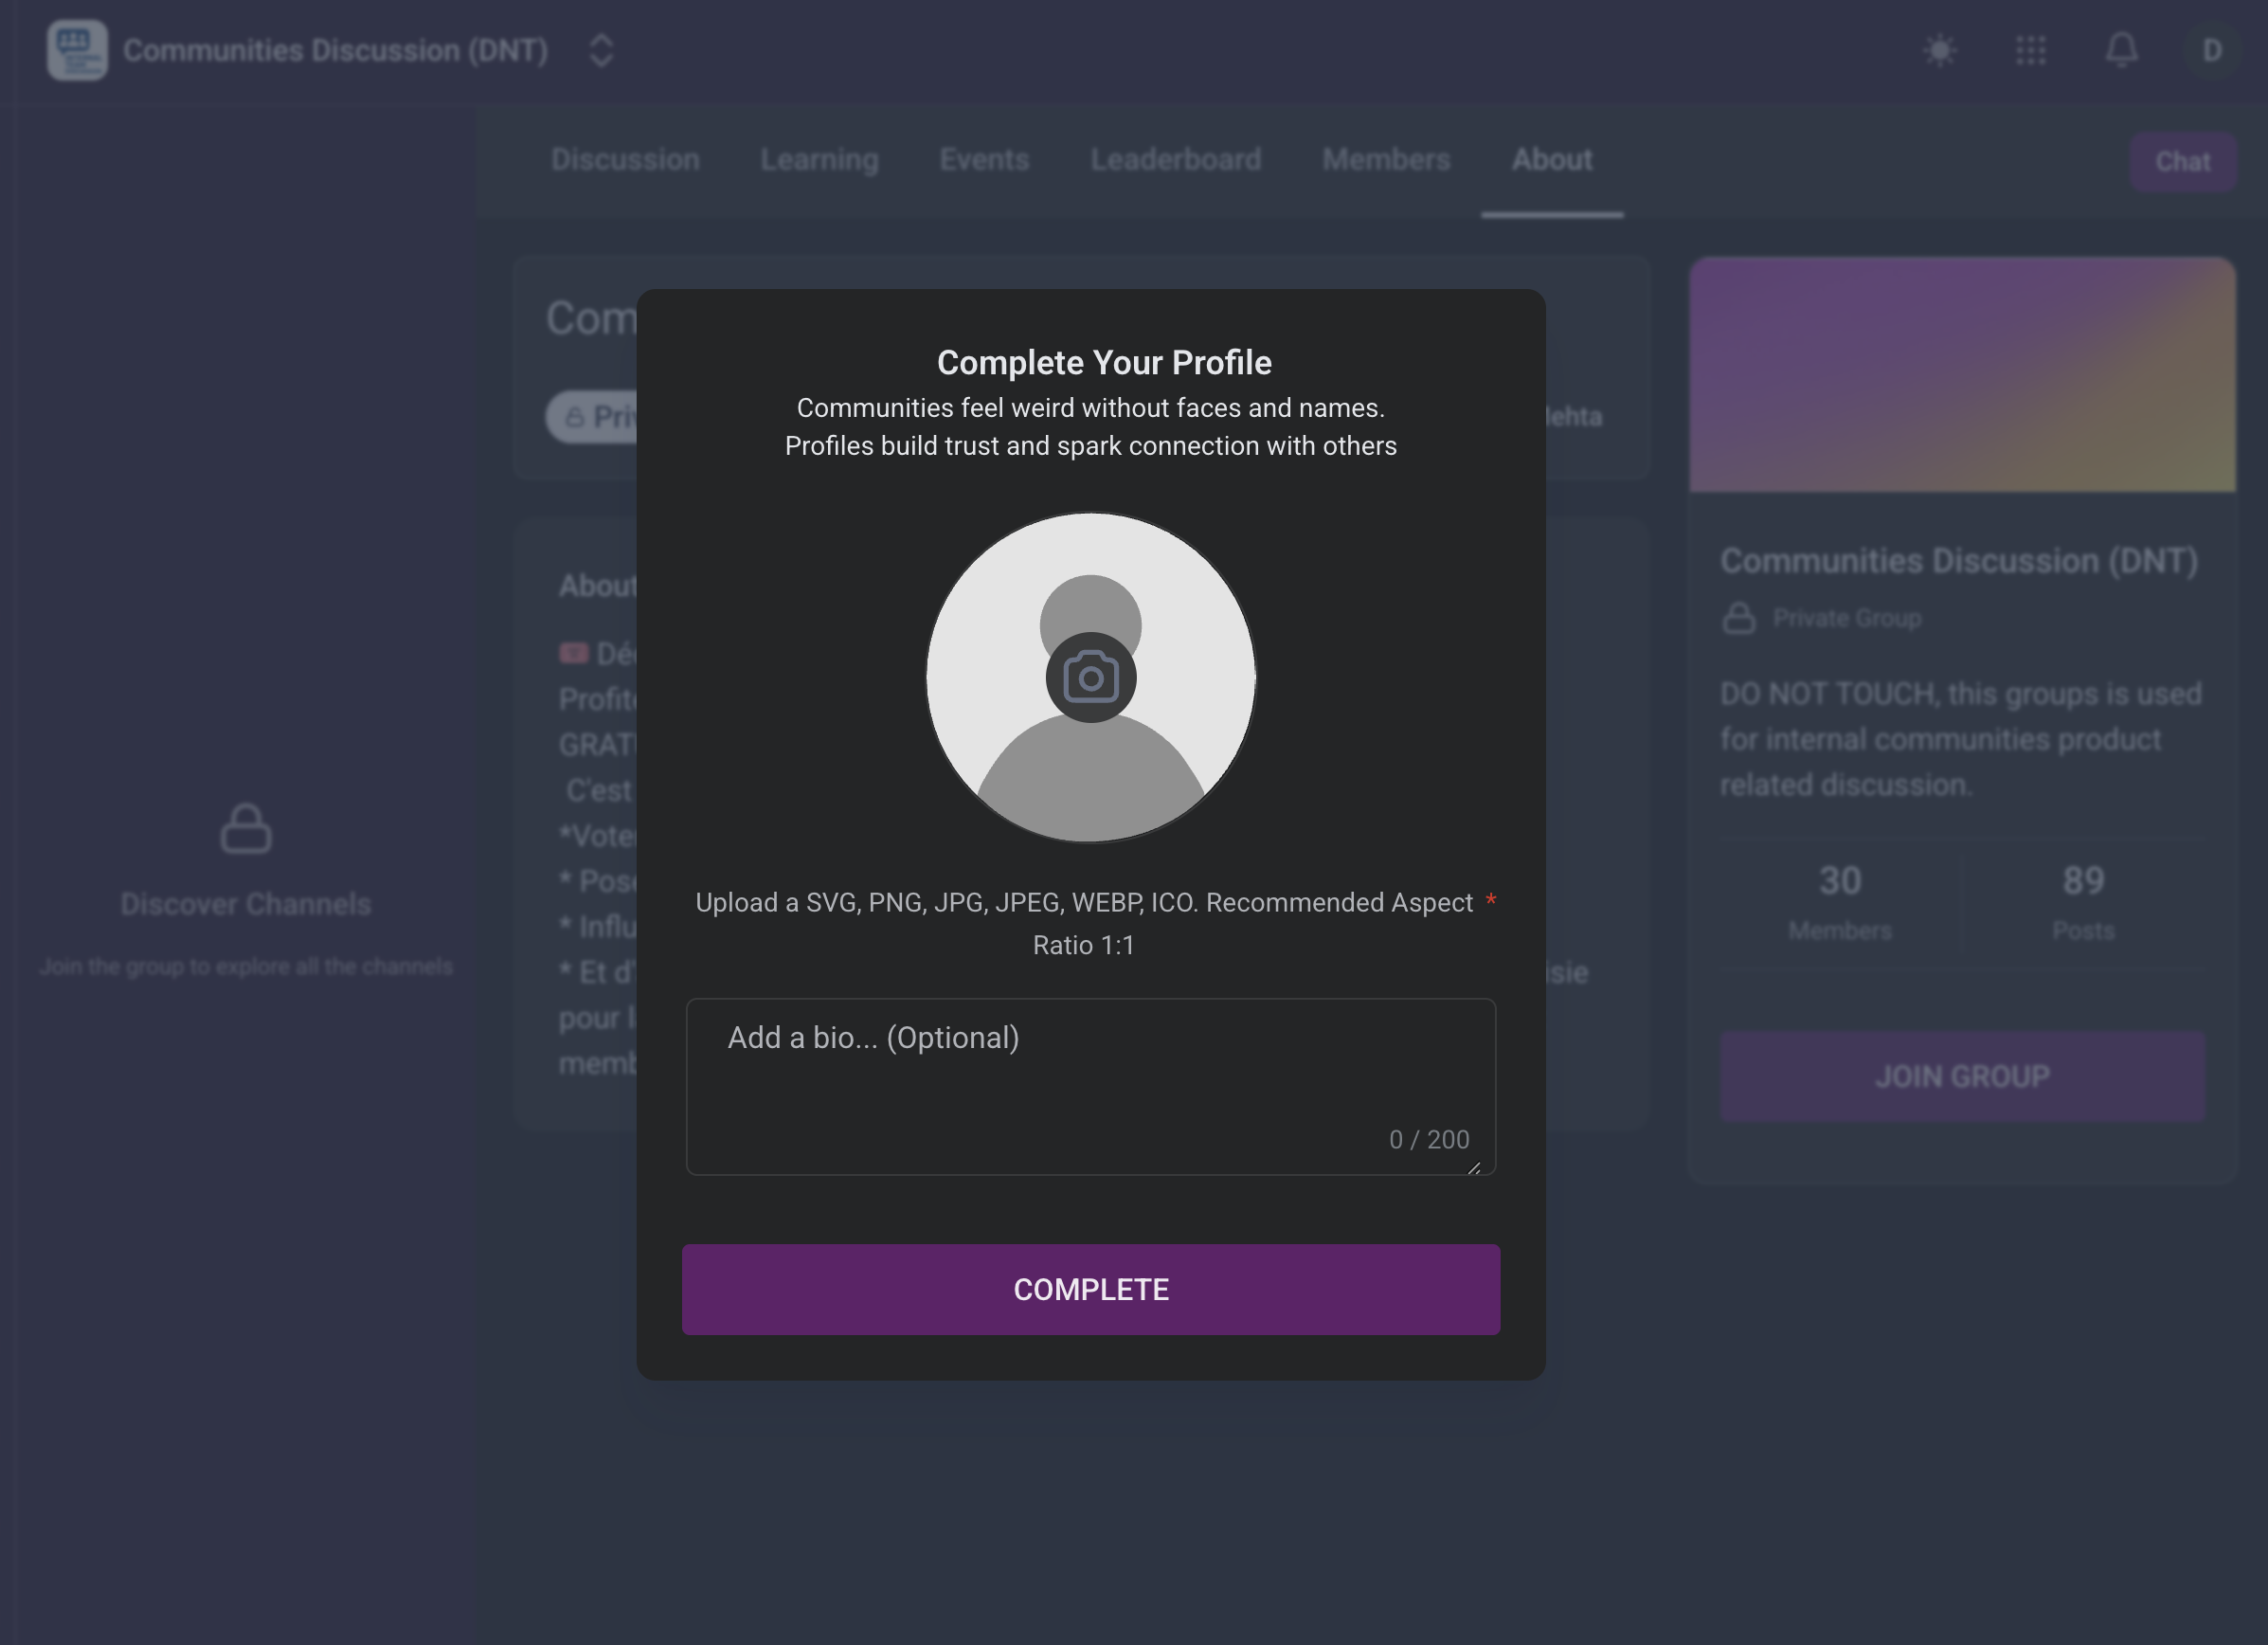The height and width of the screenshot is (1645, 2268).
Task: Open the Learning tab
Action: point(819,160)
